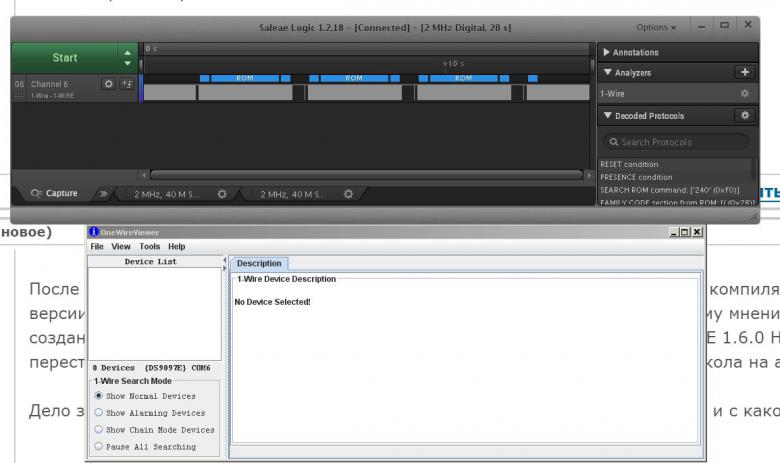
Task: Click the scrollbar right arrow
Action: (x=589, y=175)
